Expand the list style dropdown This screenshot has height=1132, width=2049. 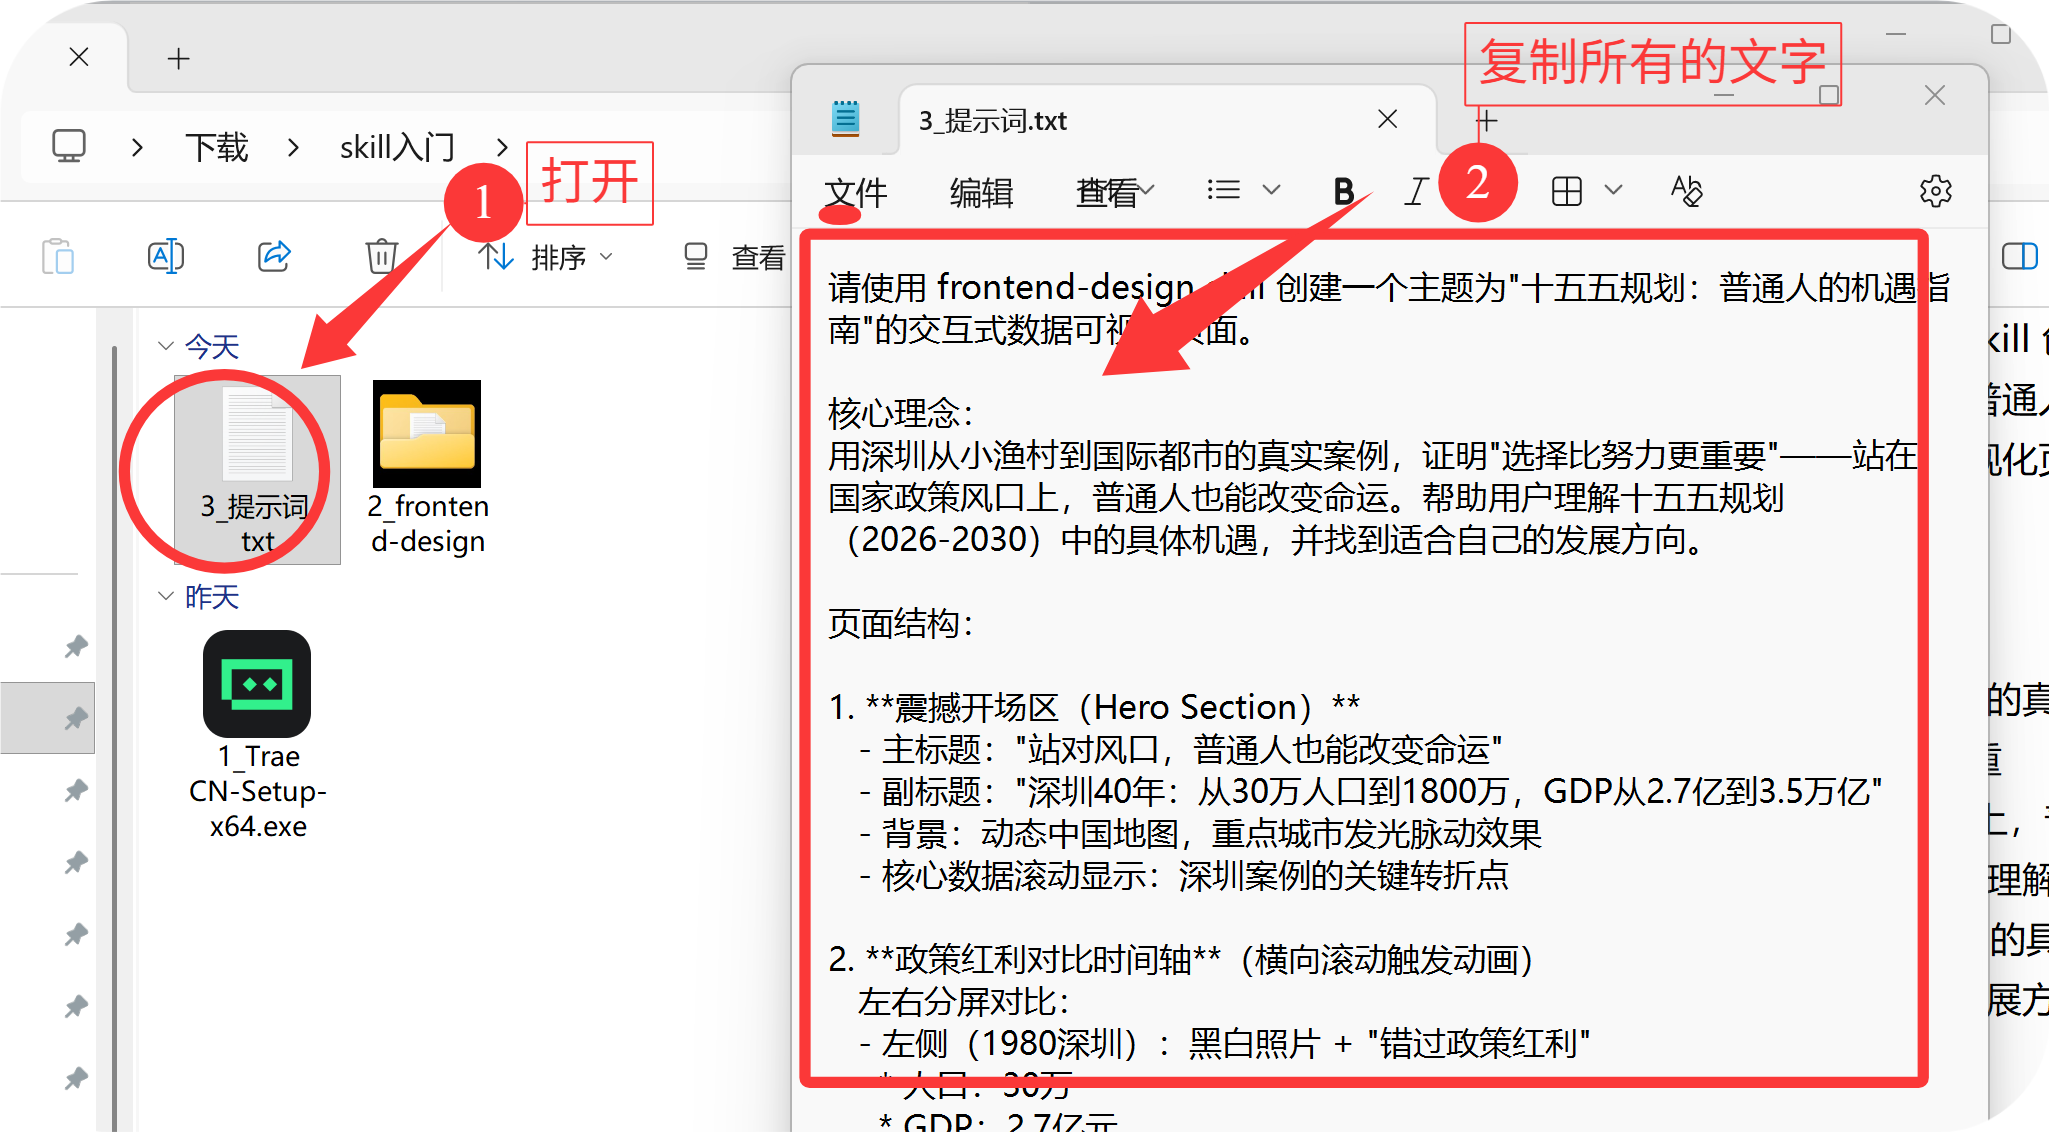pyautogui.click(x=1271, y=190)
